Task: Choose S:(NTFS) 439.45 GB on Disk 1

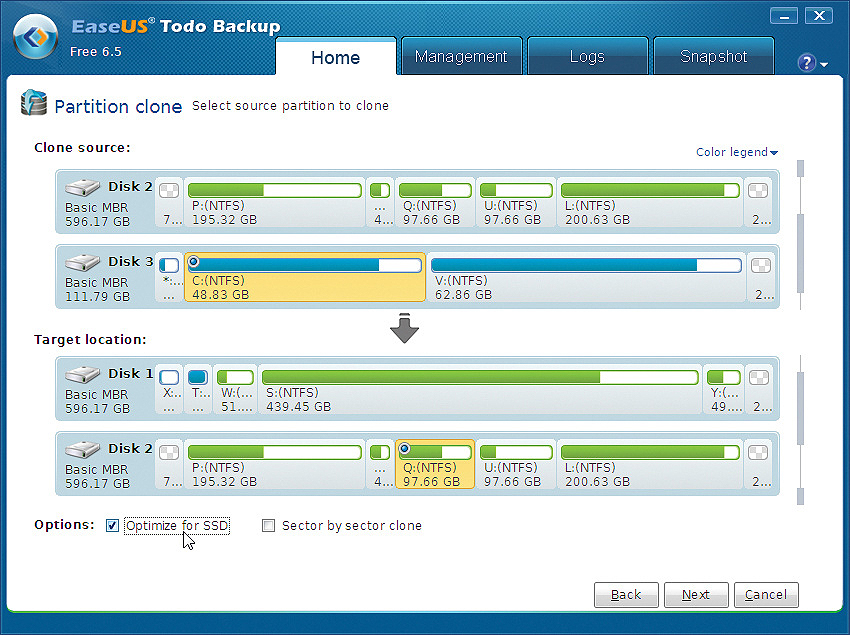Action: [x=480, y=389]
